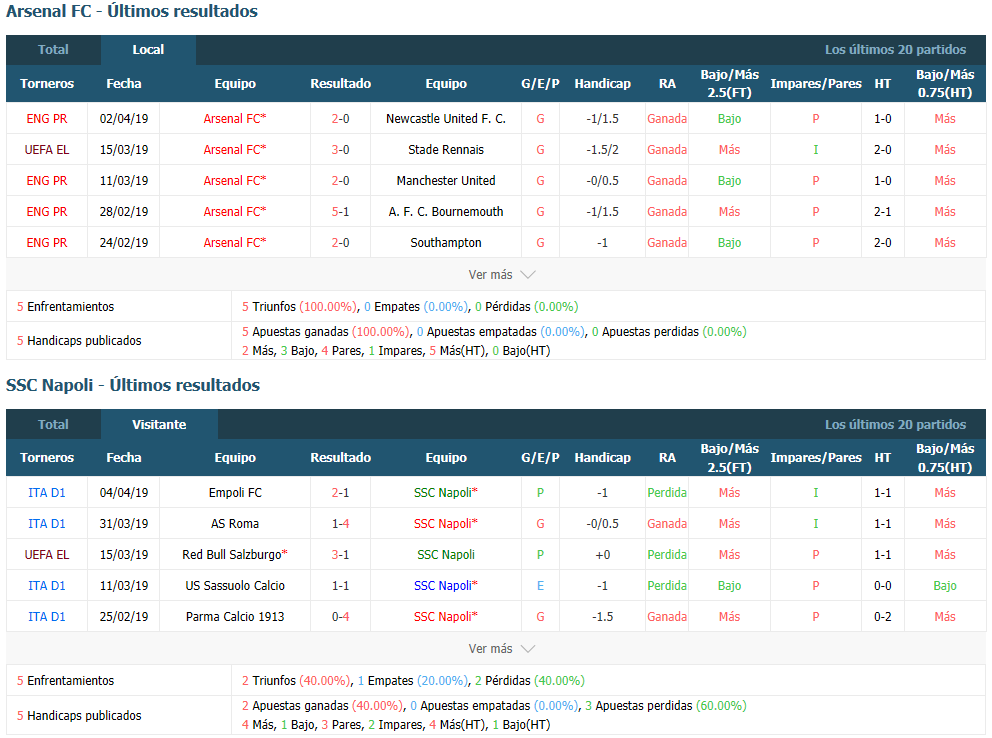Open the 0-4 result at Parma Calcio
This screenshot has height=738, width=992.
point(340,617)
